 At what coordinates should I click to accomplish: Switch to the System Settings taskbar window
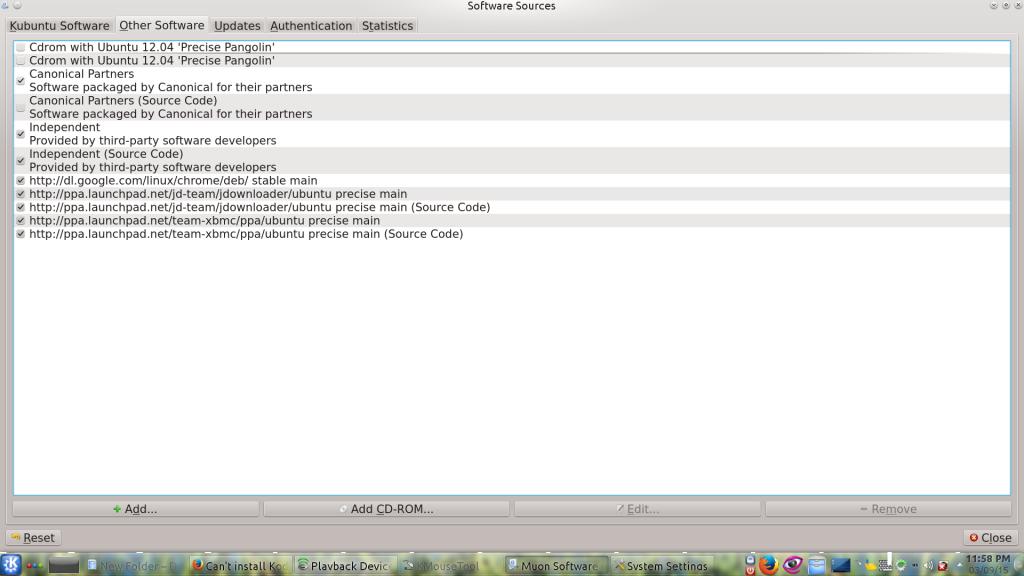[660, 566]
